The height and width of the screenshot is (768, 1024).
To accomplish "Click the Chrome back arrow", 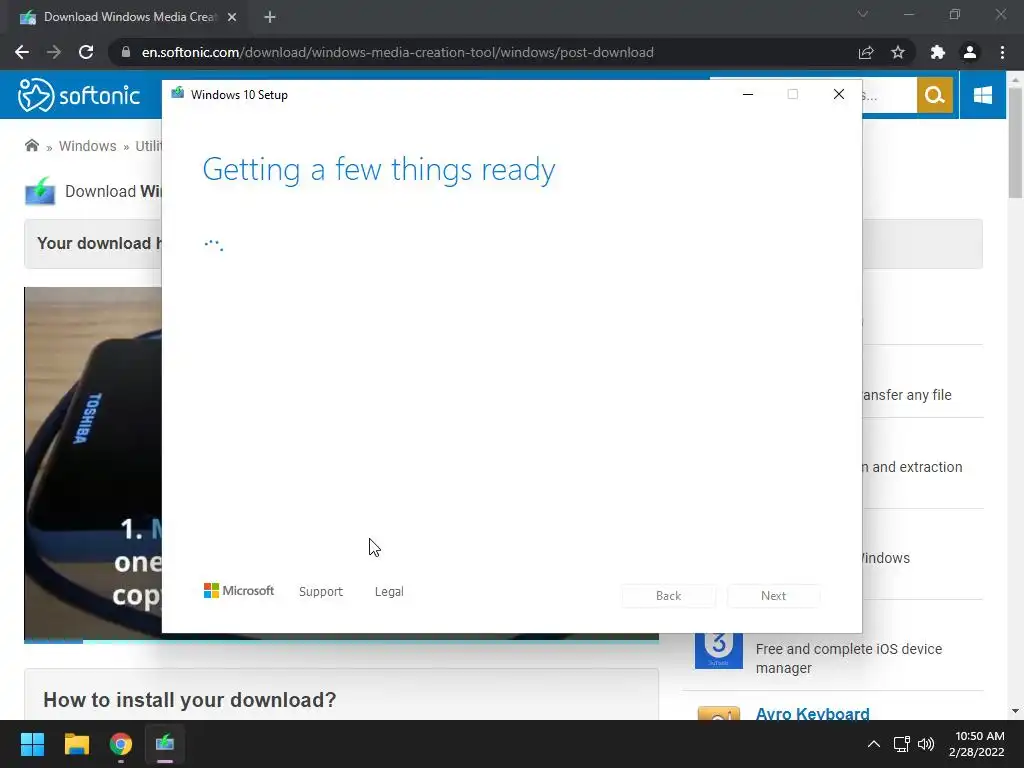I will pyautogui.click(x=22, y=52).
